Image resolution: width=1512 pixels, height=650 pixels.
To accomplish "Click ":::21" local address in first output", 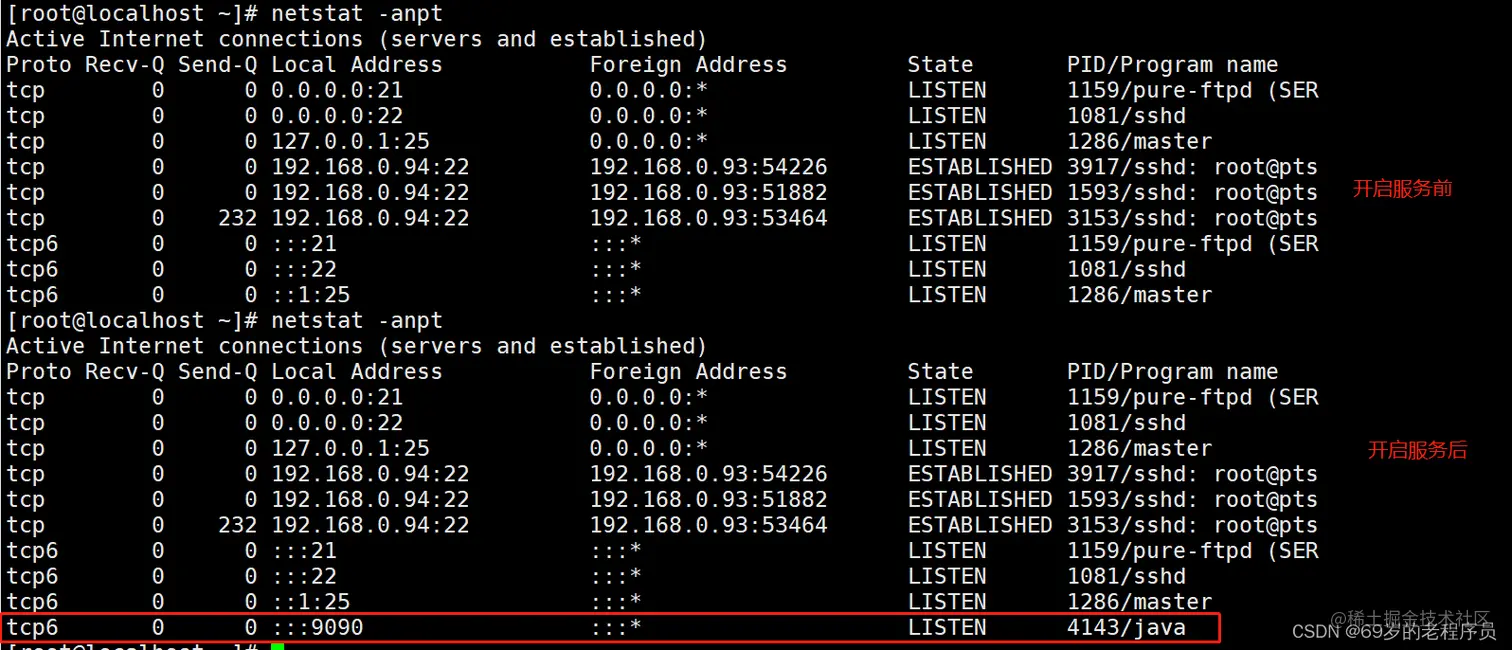I will (x=304, y=244).
